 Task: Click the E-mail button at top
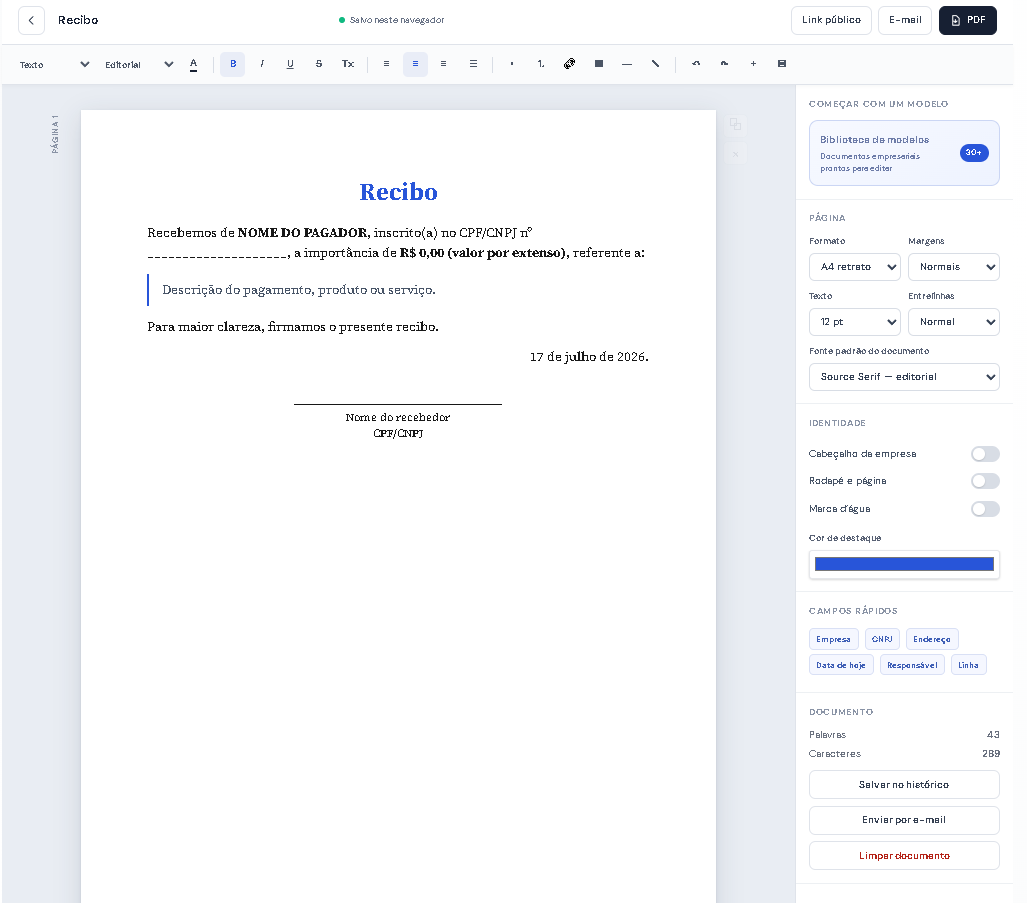click(905, 20)
